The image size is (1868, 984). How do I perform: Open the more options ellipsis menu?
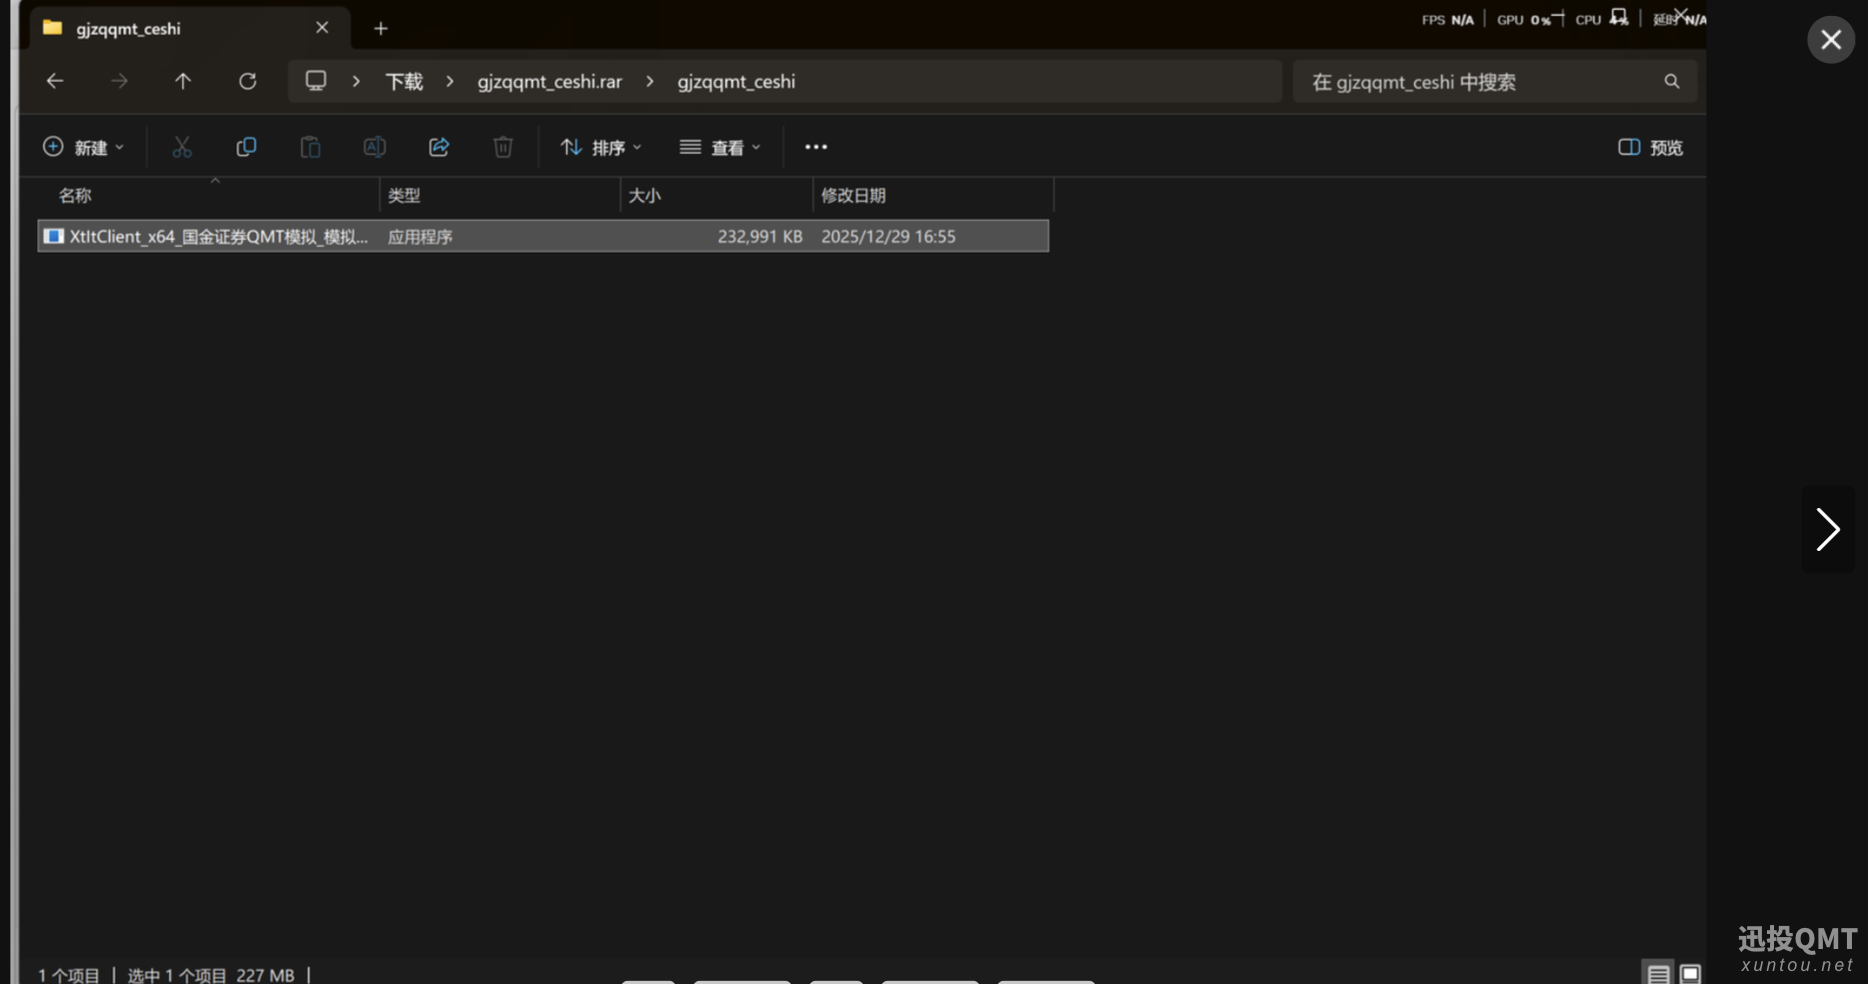click(816, 147)
